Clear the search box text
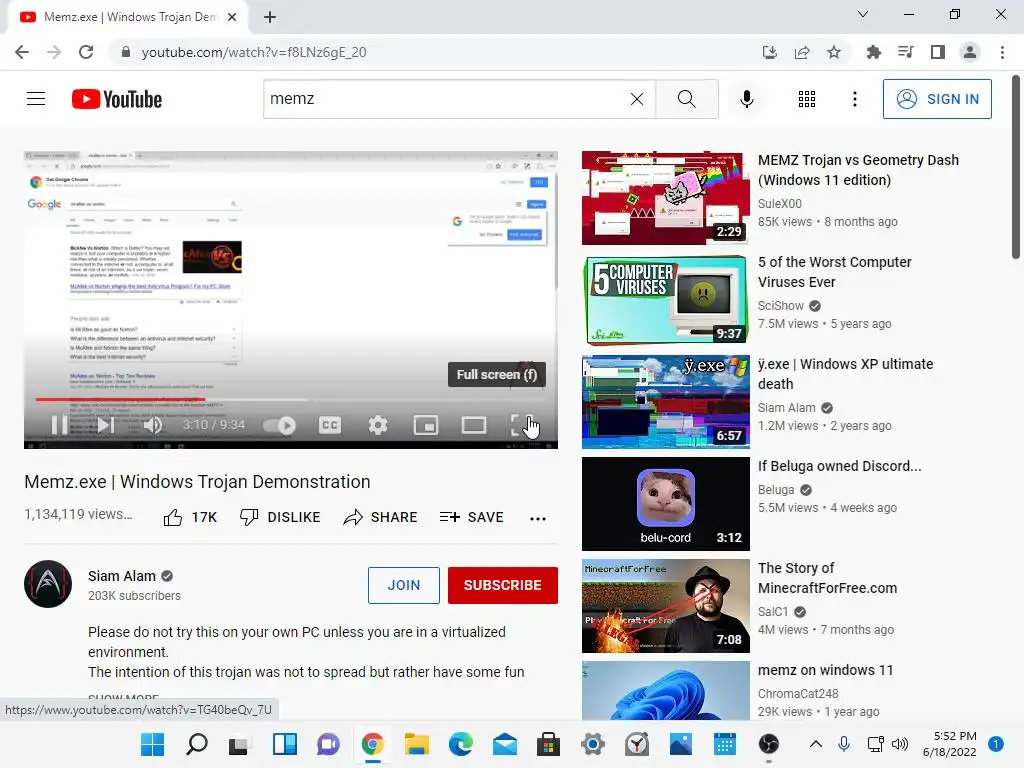 click(x=637, y=99)
